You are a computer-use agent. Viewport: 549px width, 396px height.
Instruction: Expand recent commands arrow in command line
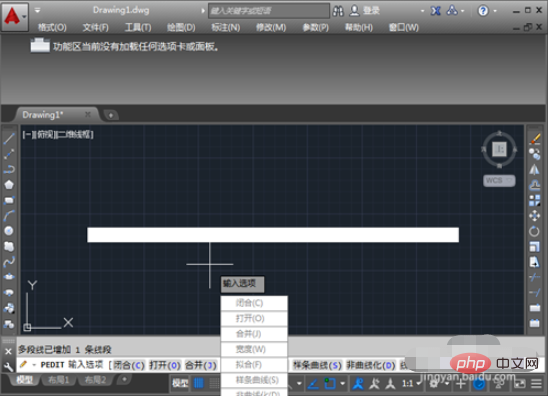(x=34, y=365)
